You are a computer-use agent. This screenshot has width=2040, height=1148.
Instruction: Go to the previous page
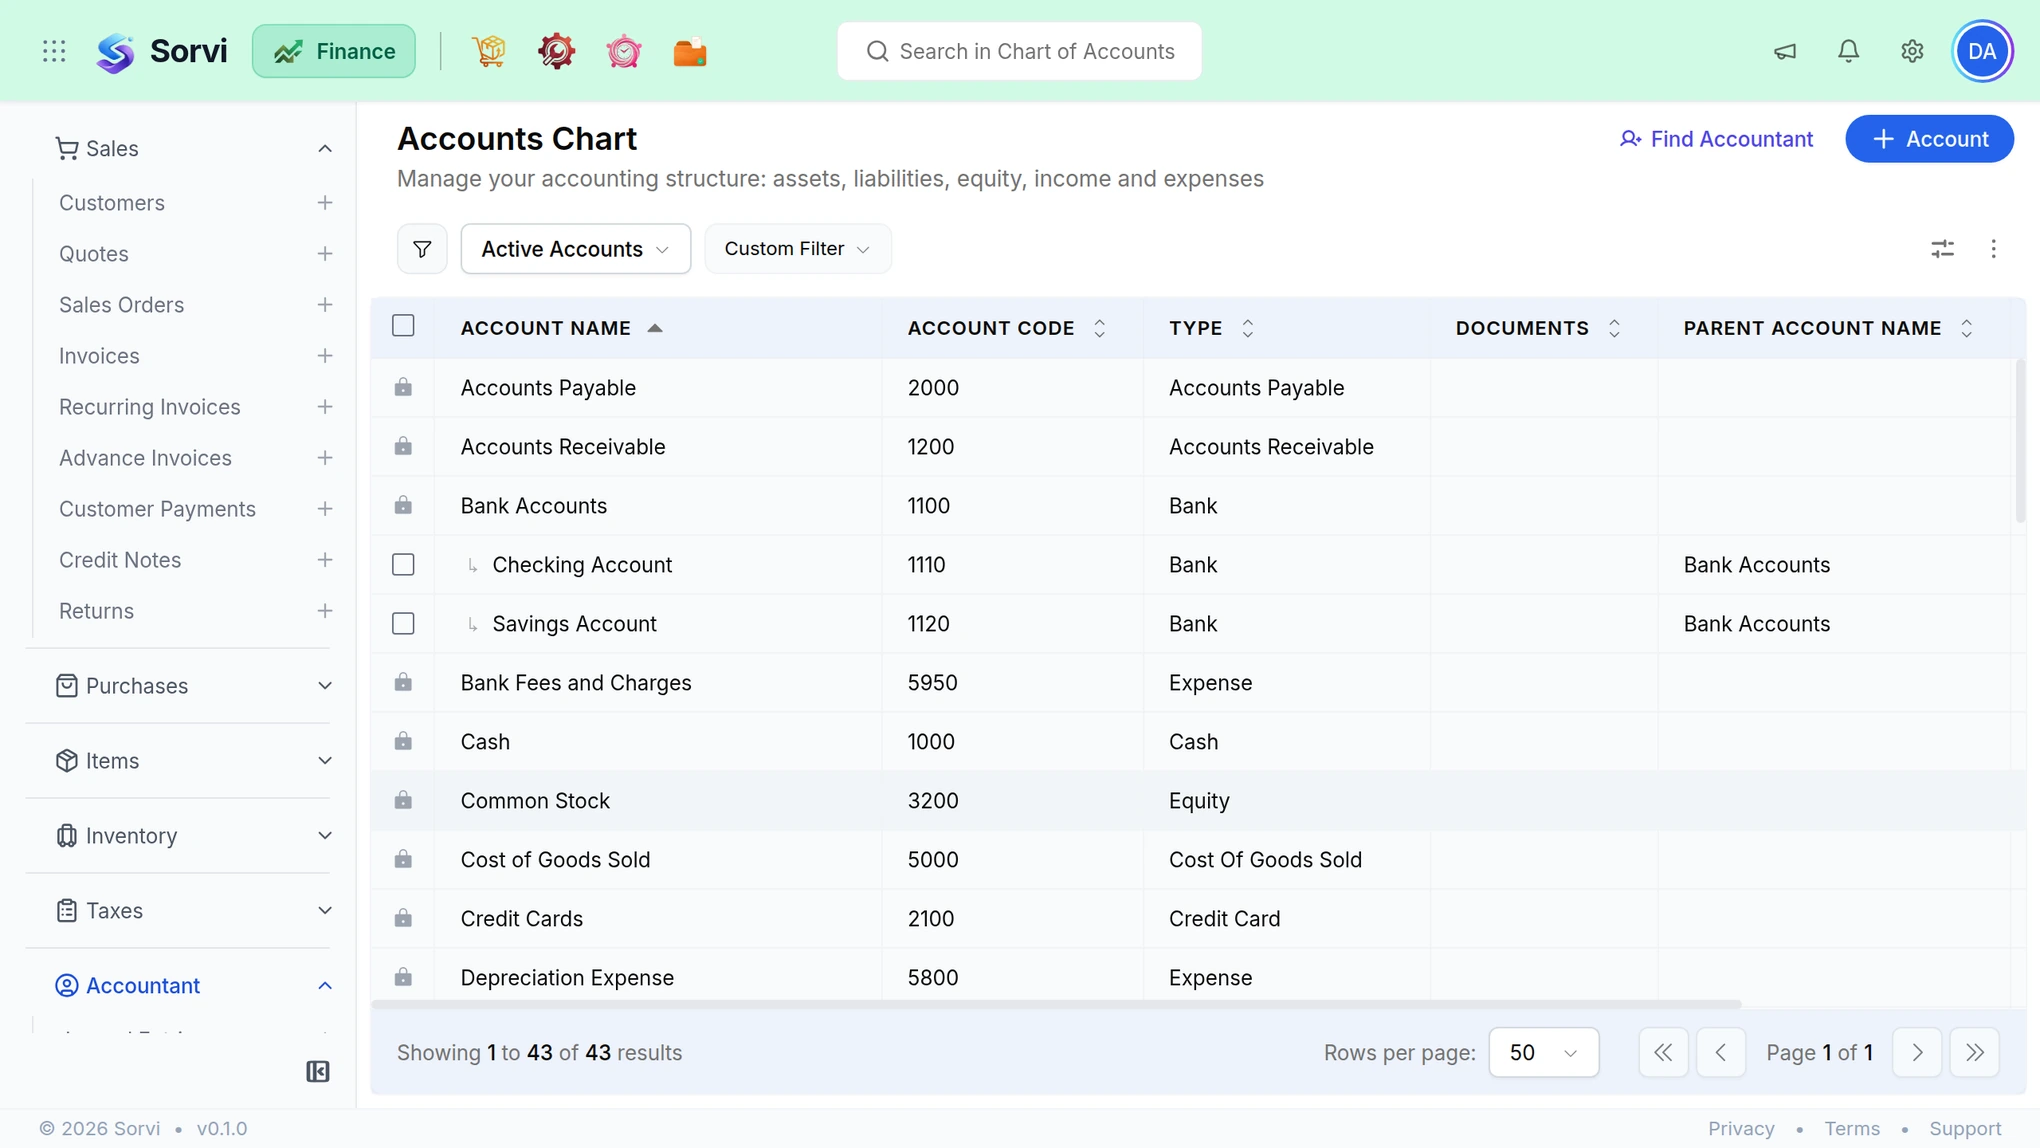pyautogui.click(x=1720, y=1052)
